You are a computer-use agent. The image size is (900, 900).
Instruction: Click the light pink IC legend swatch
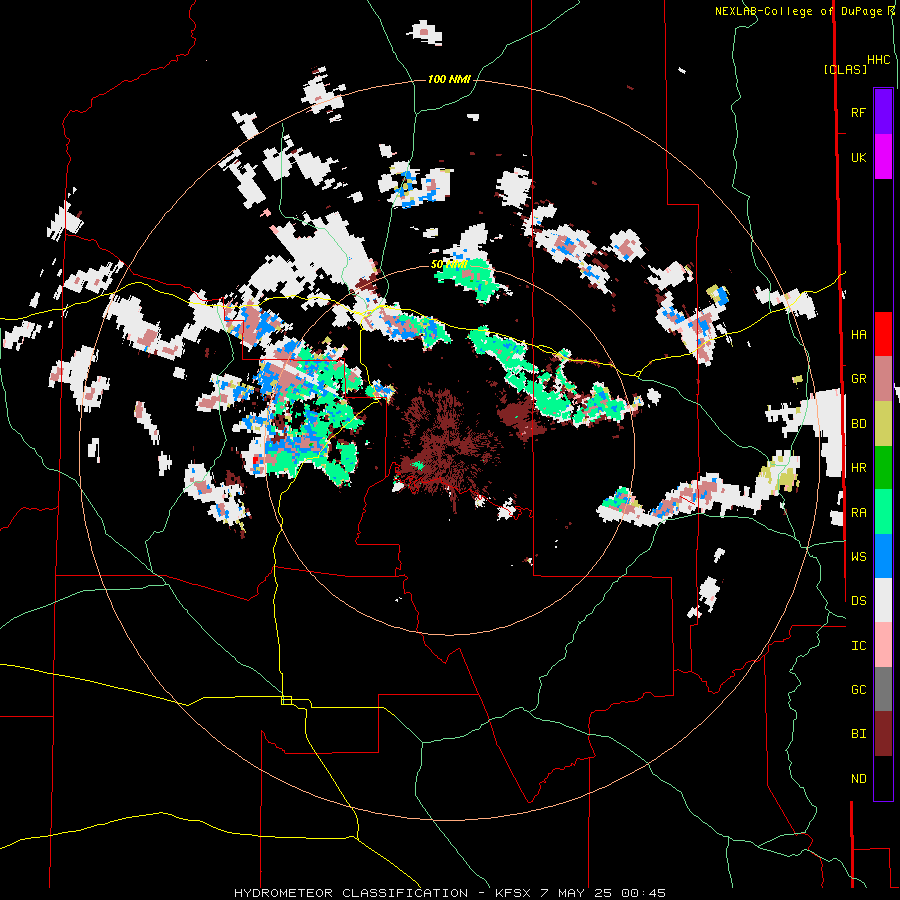tap(883, 645)
